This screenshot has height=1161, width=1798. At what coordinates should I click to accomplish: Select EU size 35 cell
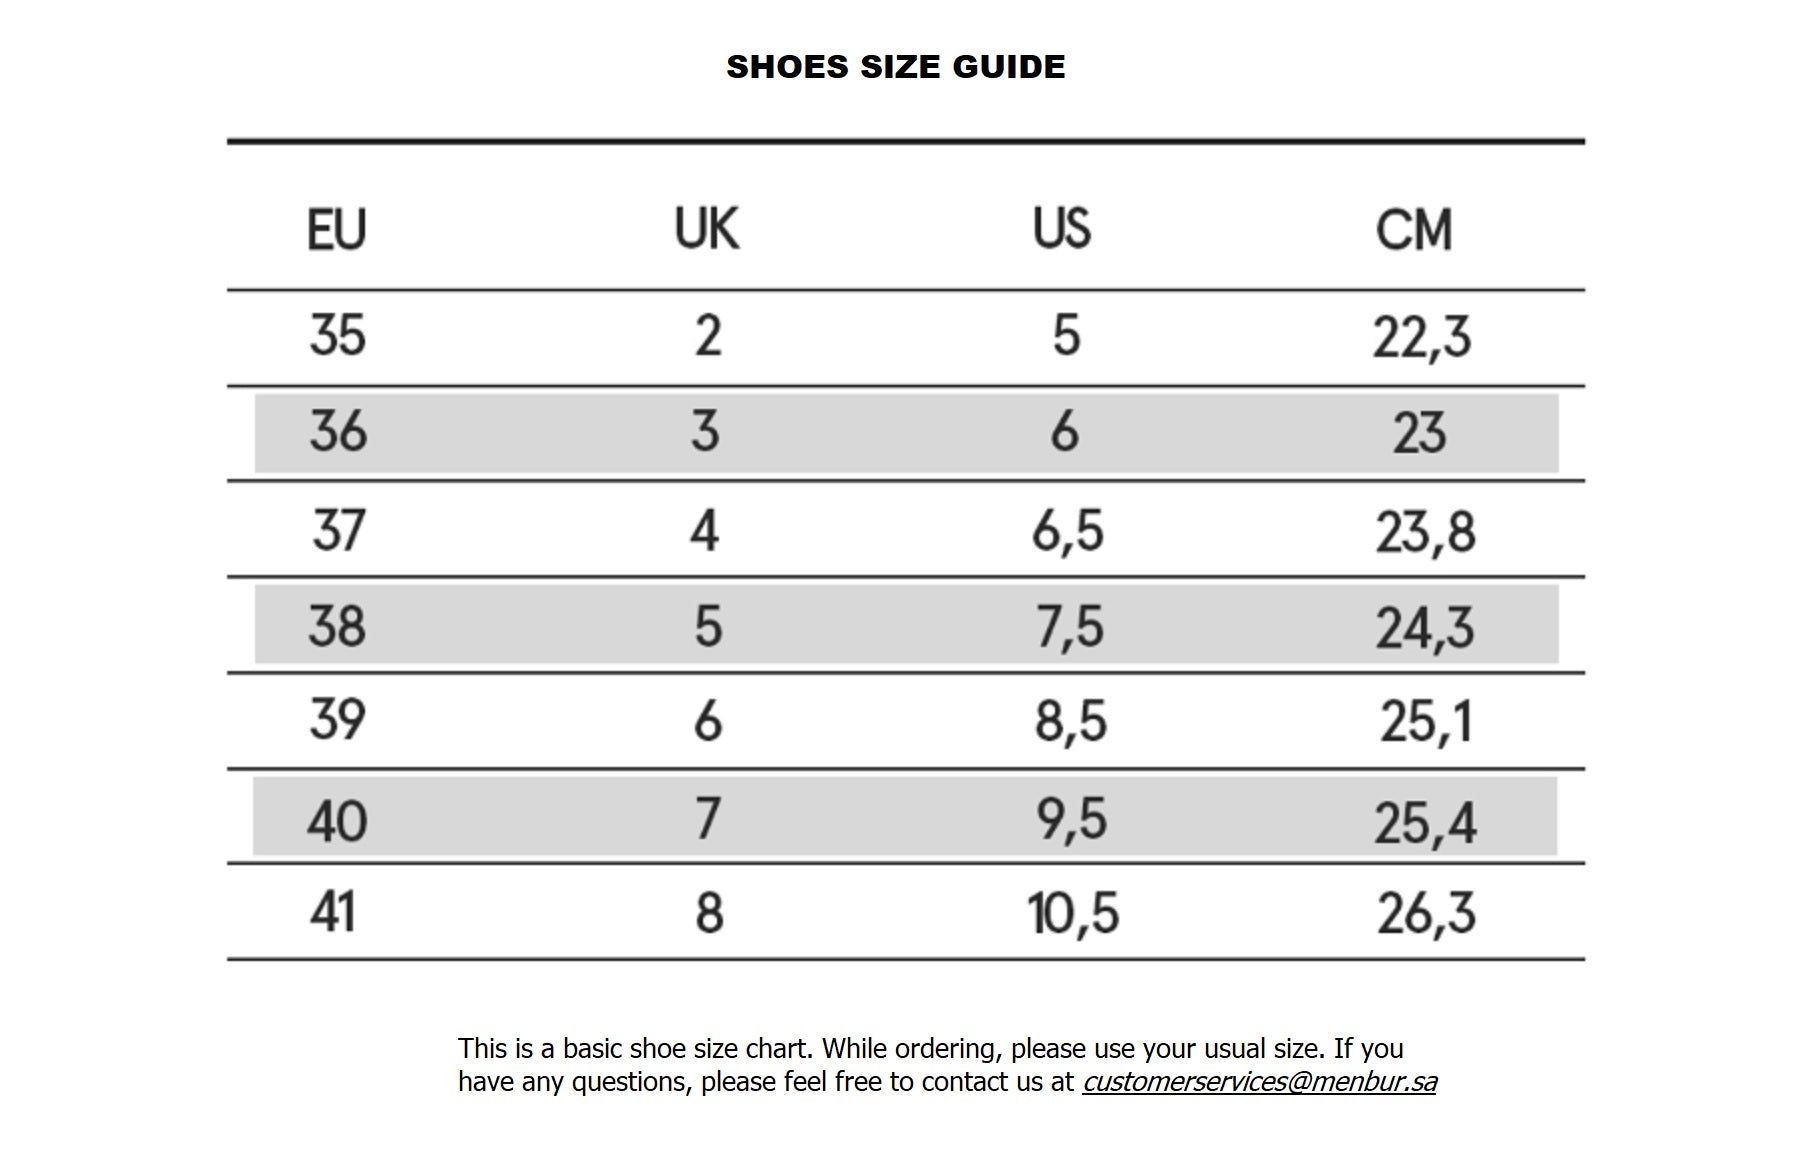pyautogui.click(x=338, y=335)
